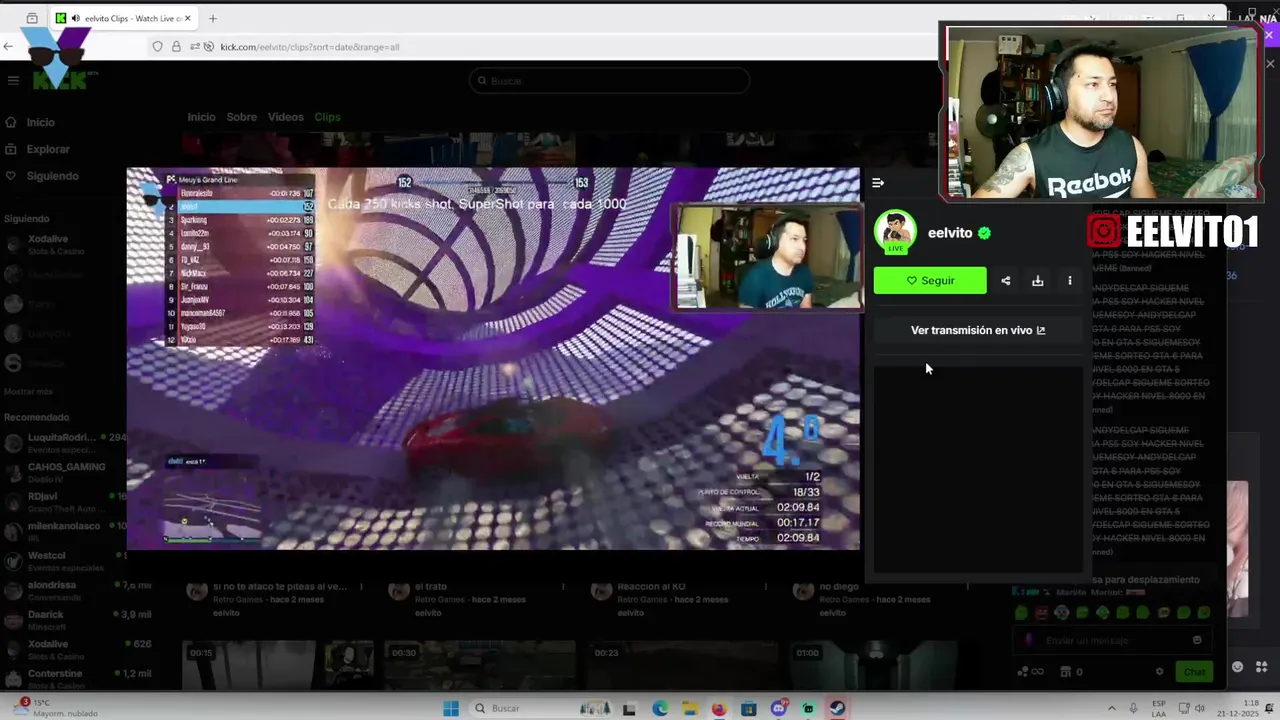Click the eelvito channel name
Screen dimensions: 1280x720
pos(950,233)
